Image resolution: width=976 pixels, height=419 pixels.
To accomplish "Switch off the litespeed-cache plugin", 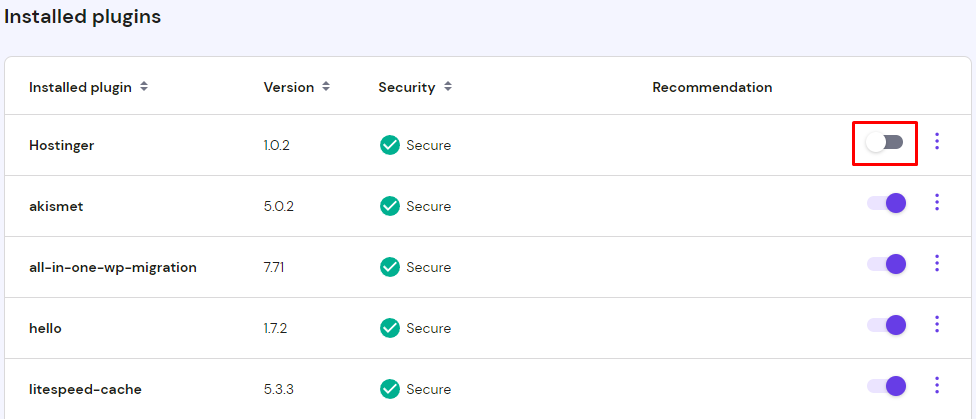I will [886, 386].
